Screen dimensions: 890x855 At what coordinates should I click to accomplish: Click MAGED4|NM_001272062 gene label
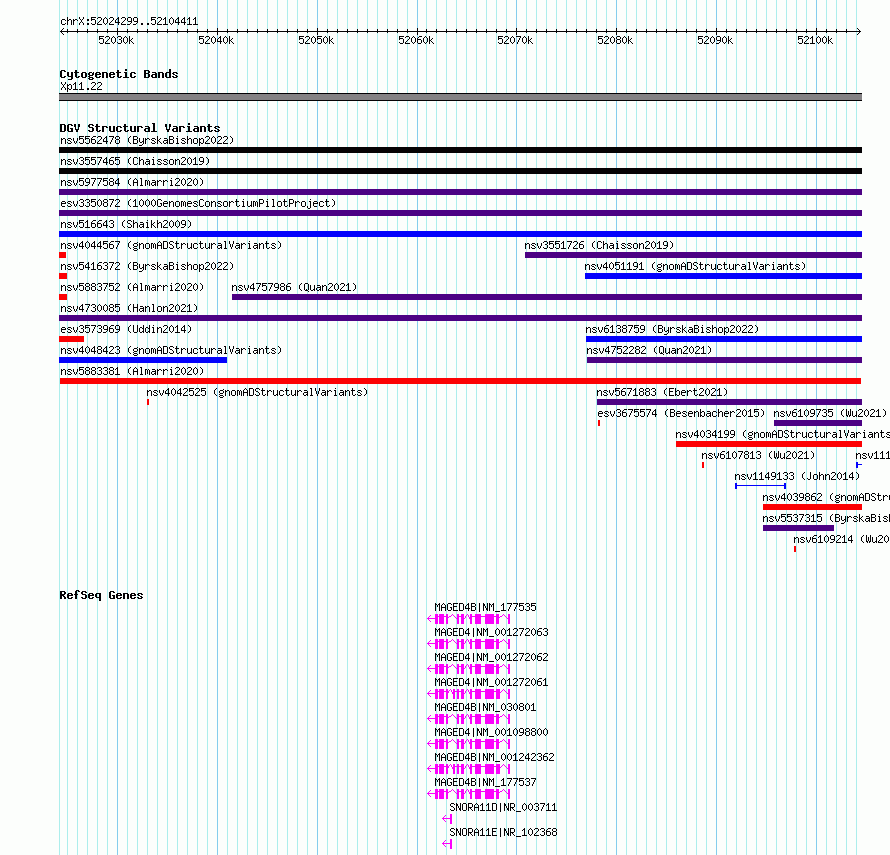pos(492,657)
